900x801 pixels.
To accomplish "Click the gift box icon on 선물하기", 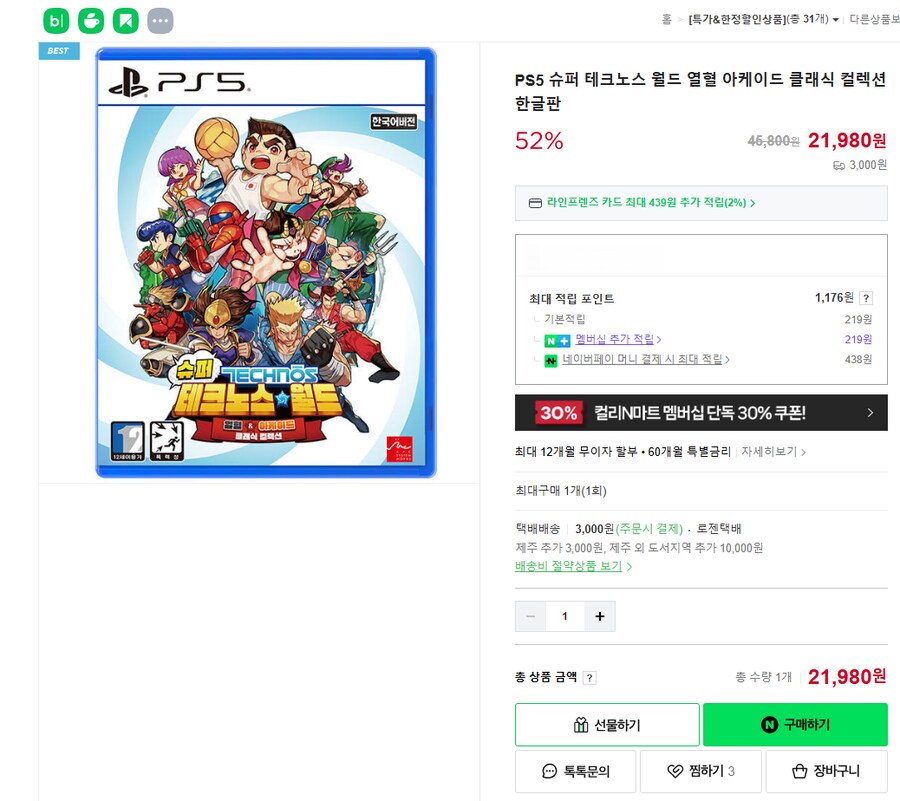I will click(582, 724).
